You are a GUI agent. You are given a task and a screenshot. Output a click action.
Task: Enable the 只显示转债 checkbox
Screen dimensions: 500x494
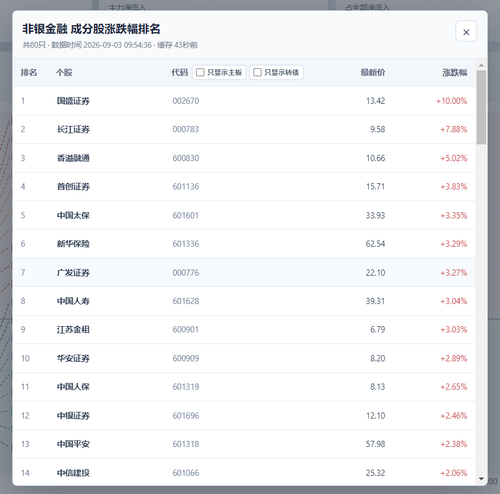pyautogui.click(x=257, y=72)
